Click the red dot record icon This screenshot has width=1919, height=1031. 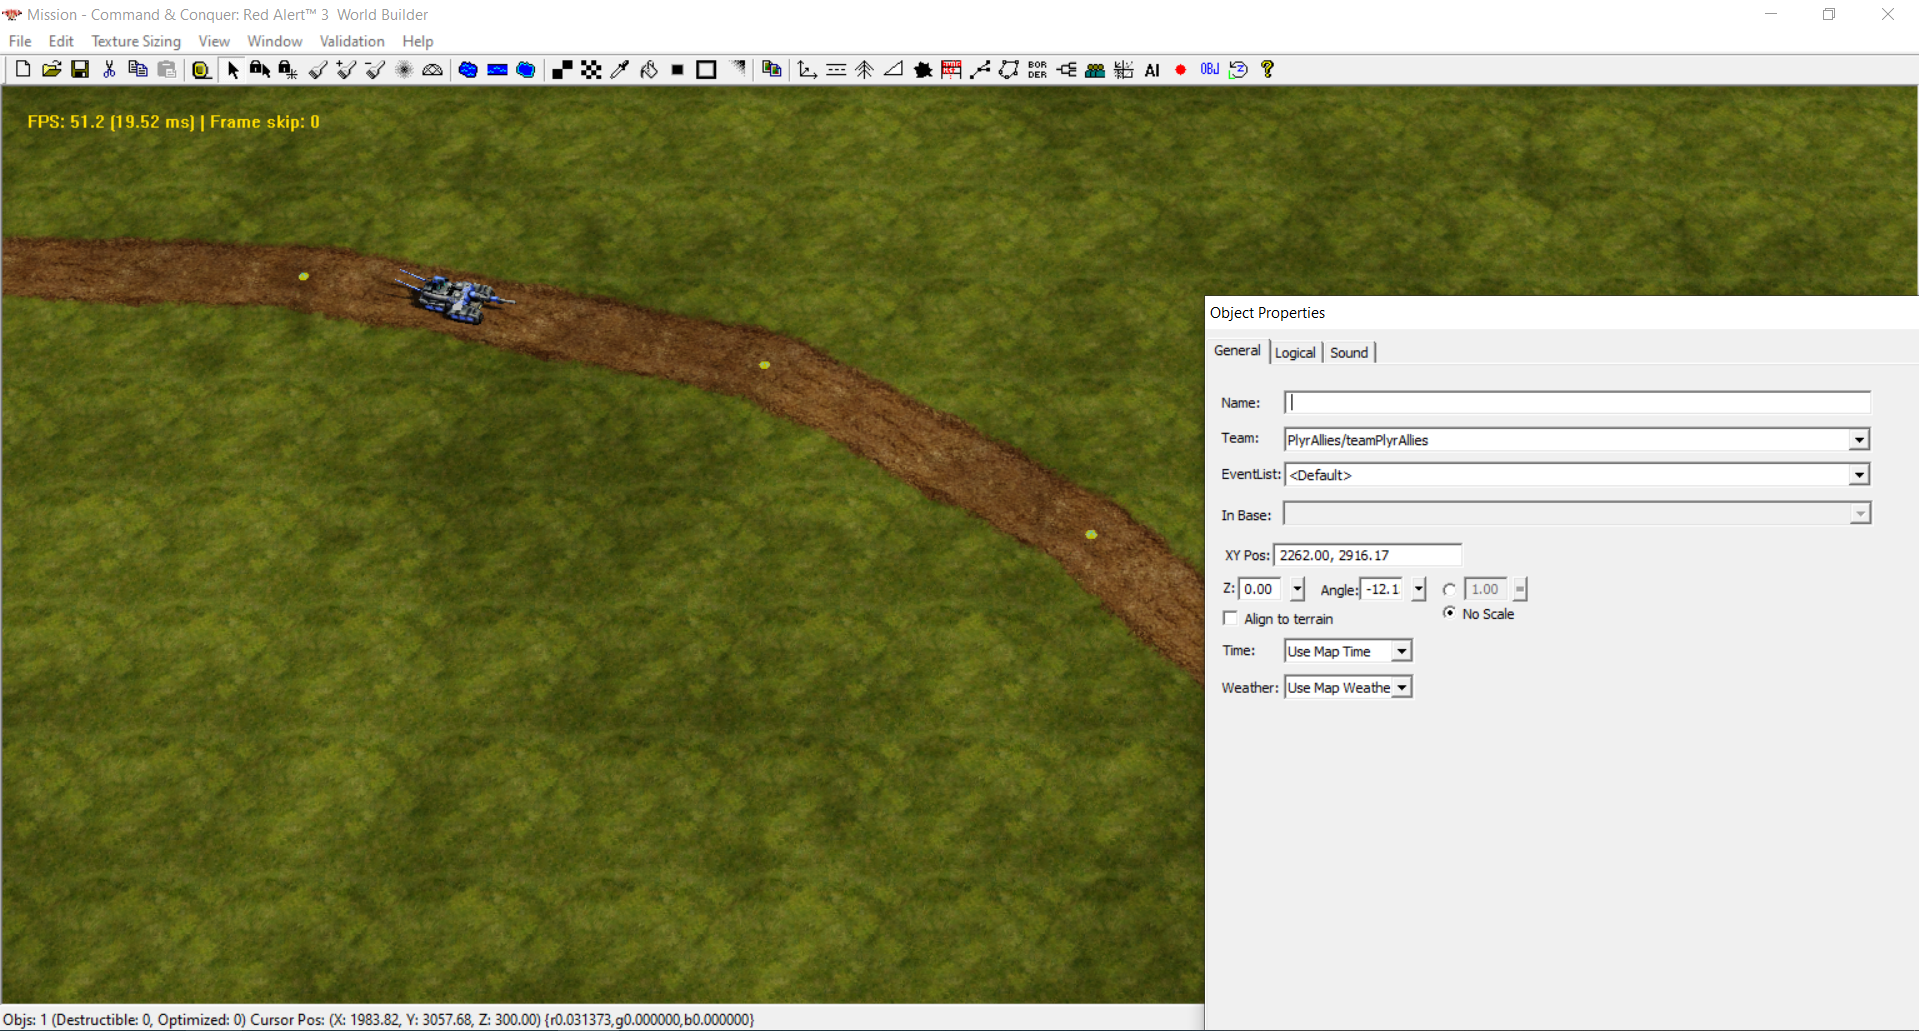click(x=1181, y=69)
